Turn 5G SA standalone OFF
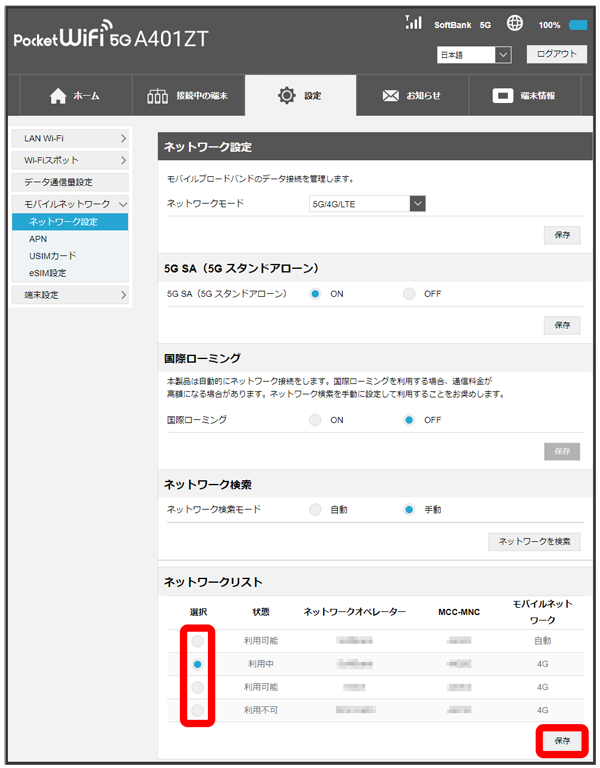Screen dimensions: 600x768 coord(409,294)
